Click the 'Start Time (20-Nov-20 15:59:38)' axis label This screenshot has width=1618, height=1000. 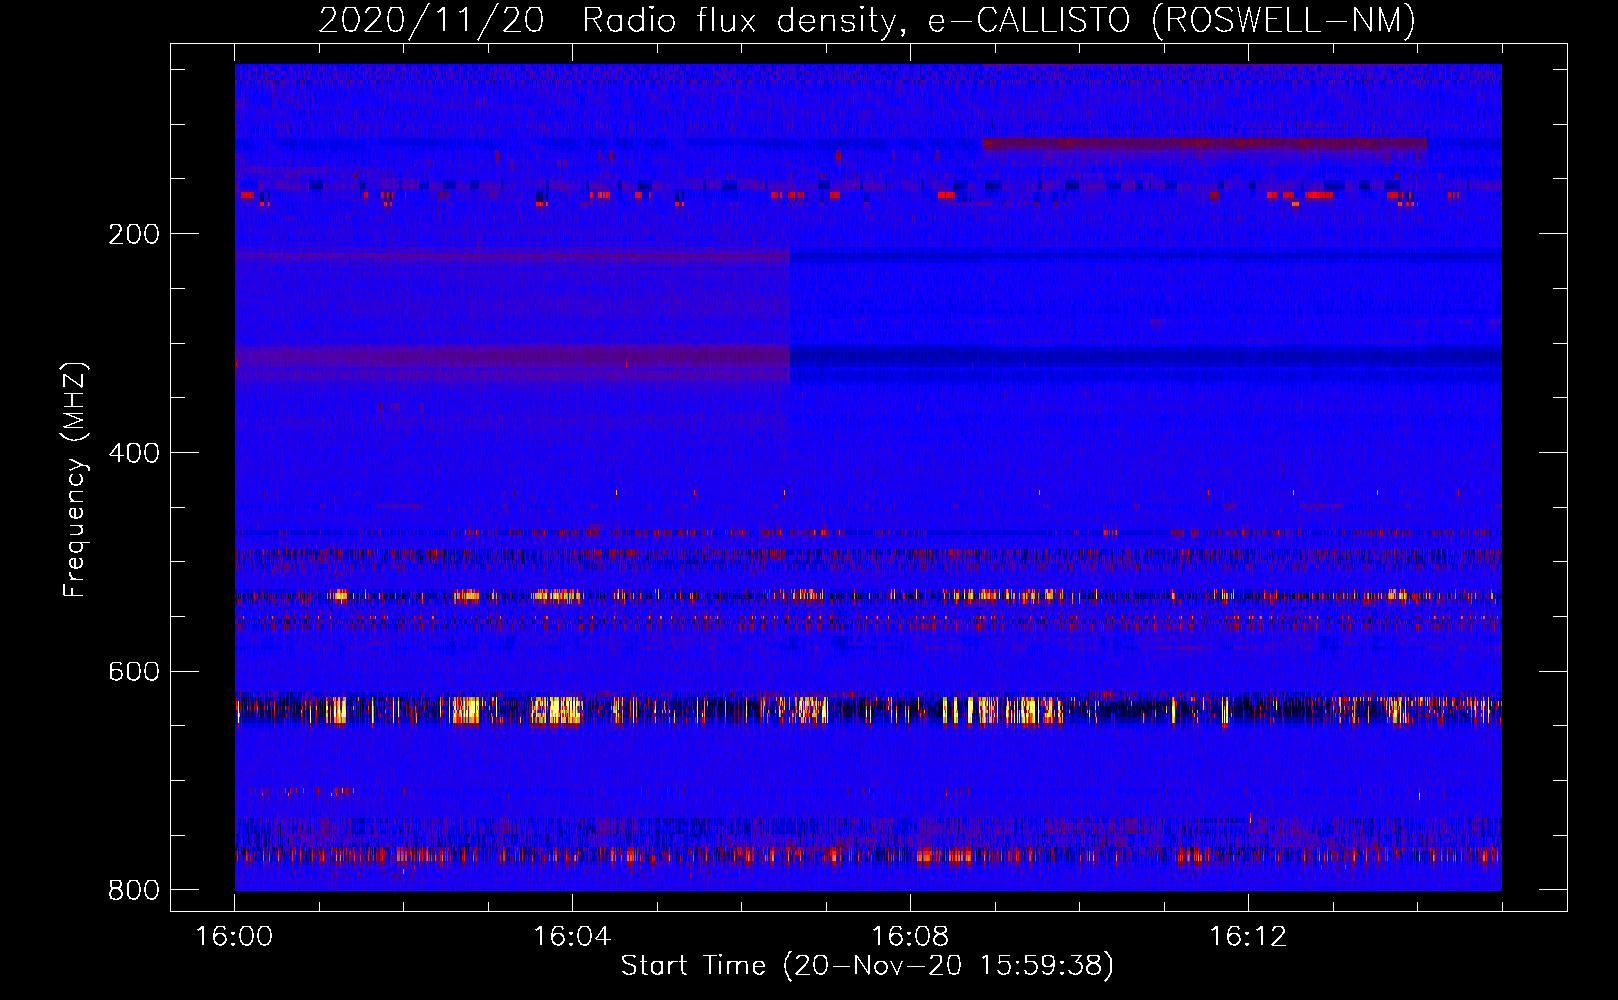click(x=867, y=966)
